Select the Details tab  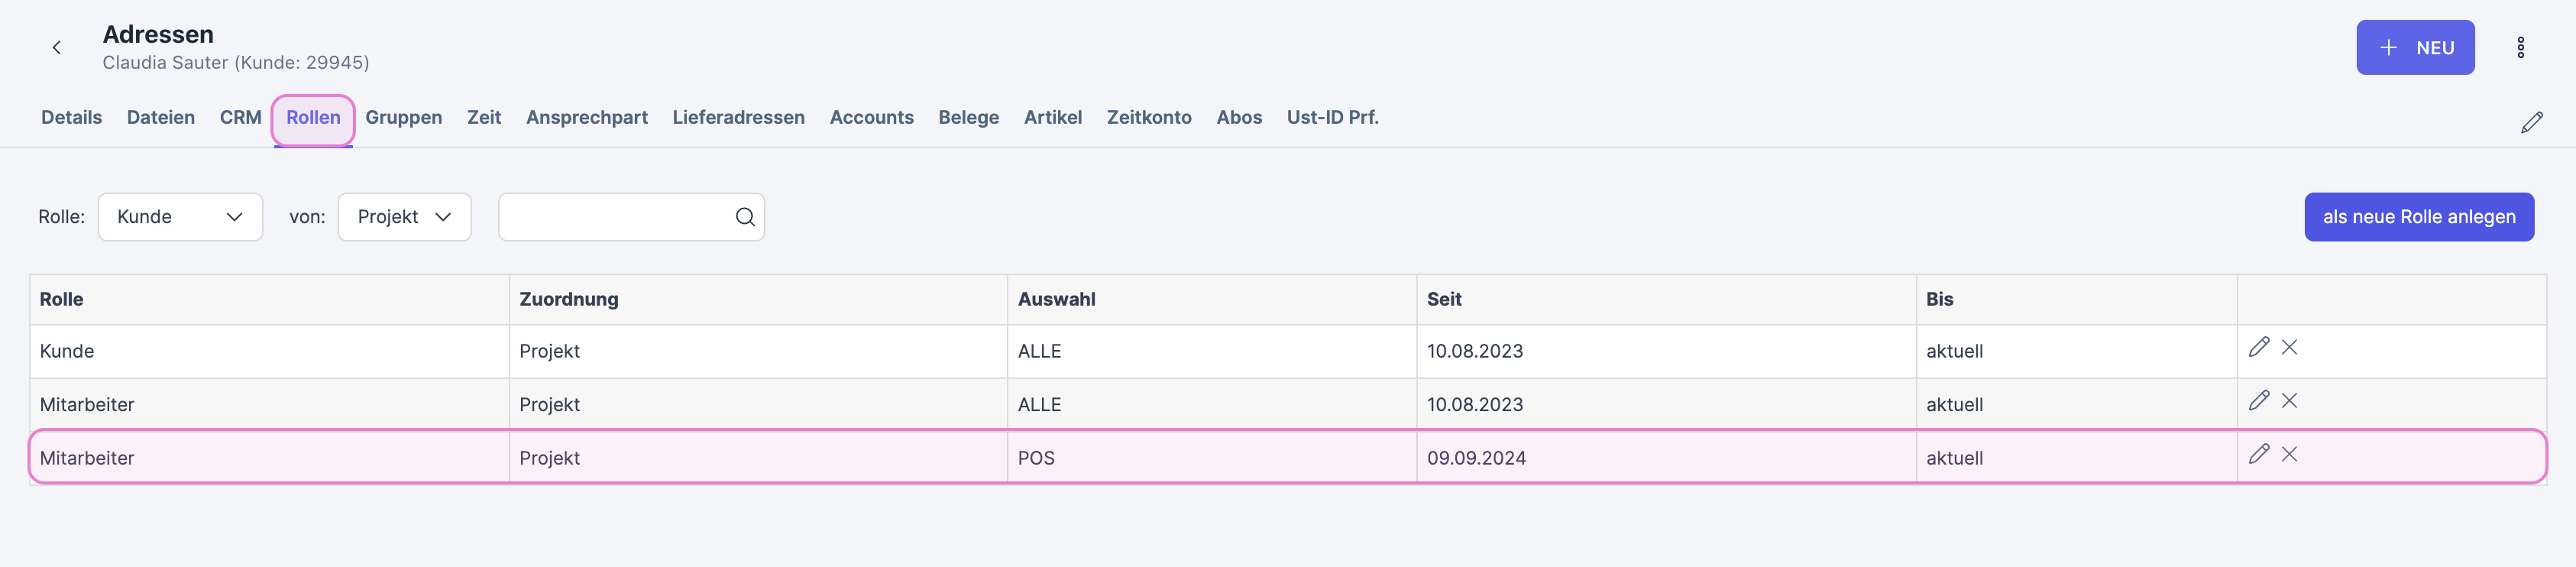pos(71,117)
